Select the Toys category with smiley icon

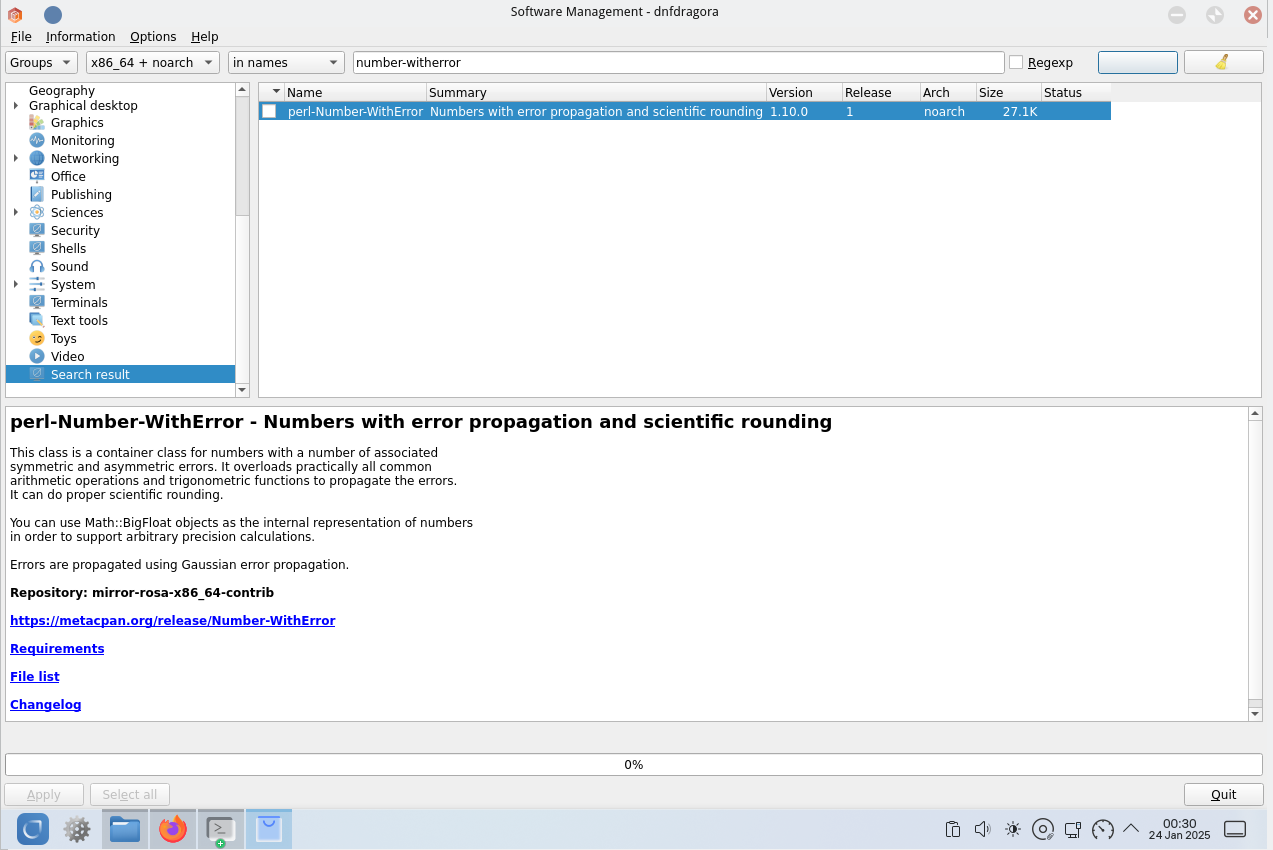63,338
